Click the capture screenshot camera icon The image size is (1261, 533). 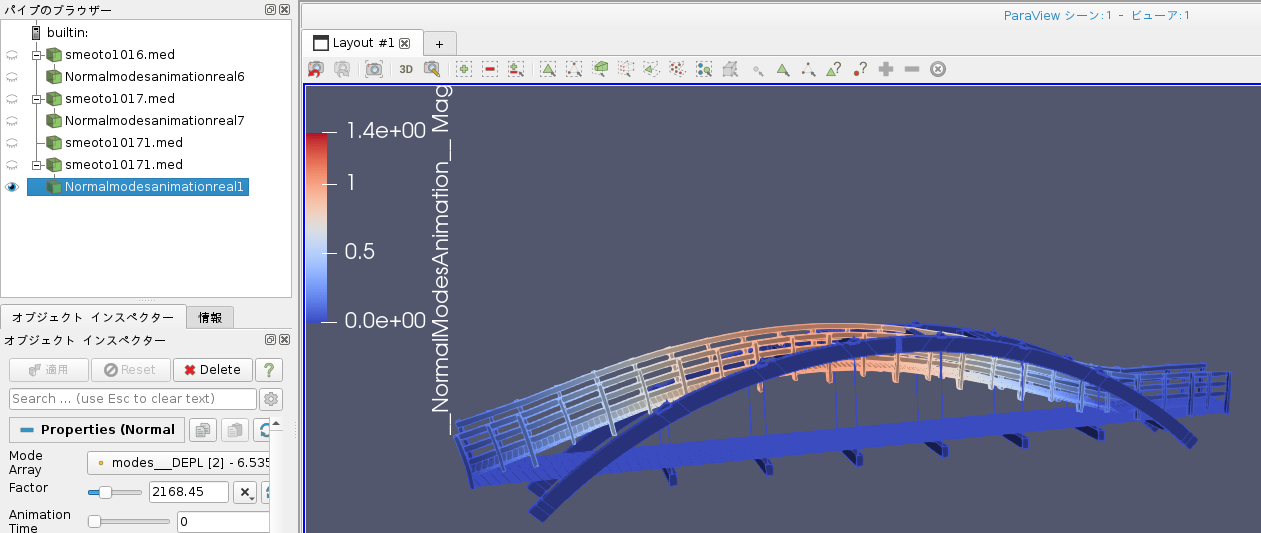tap(374, 69)
